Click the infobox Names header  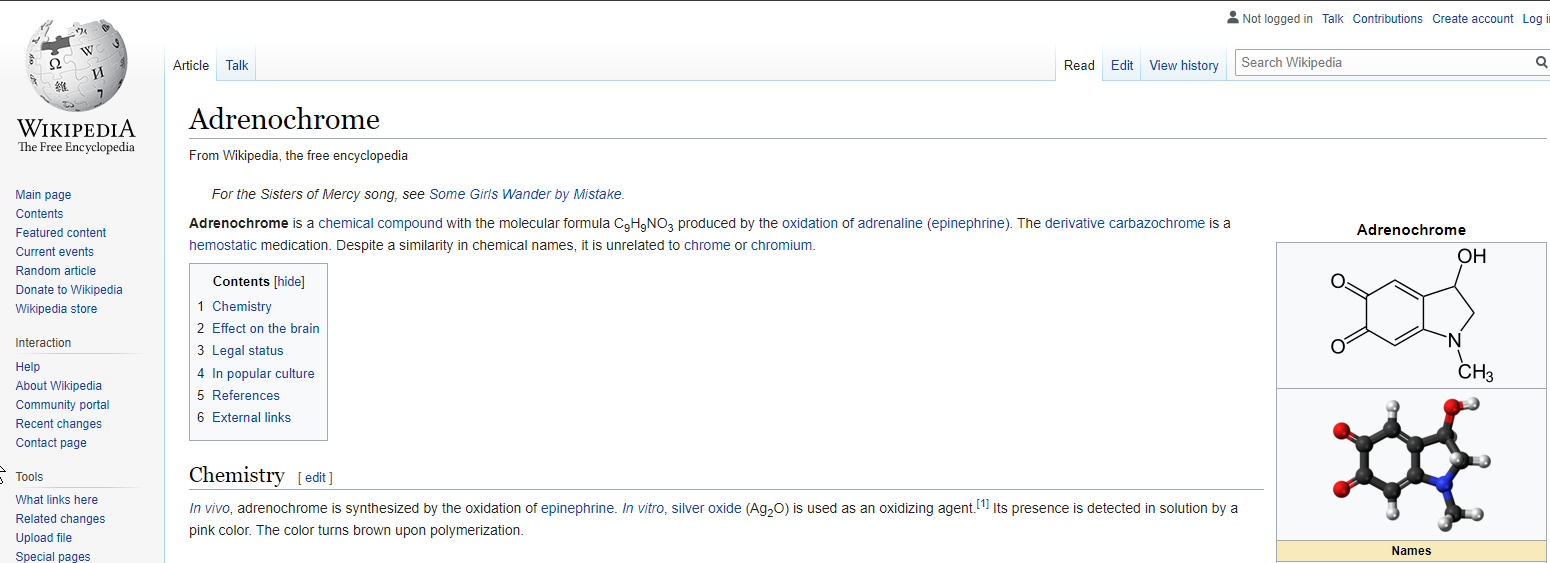click(1411, 551)
